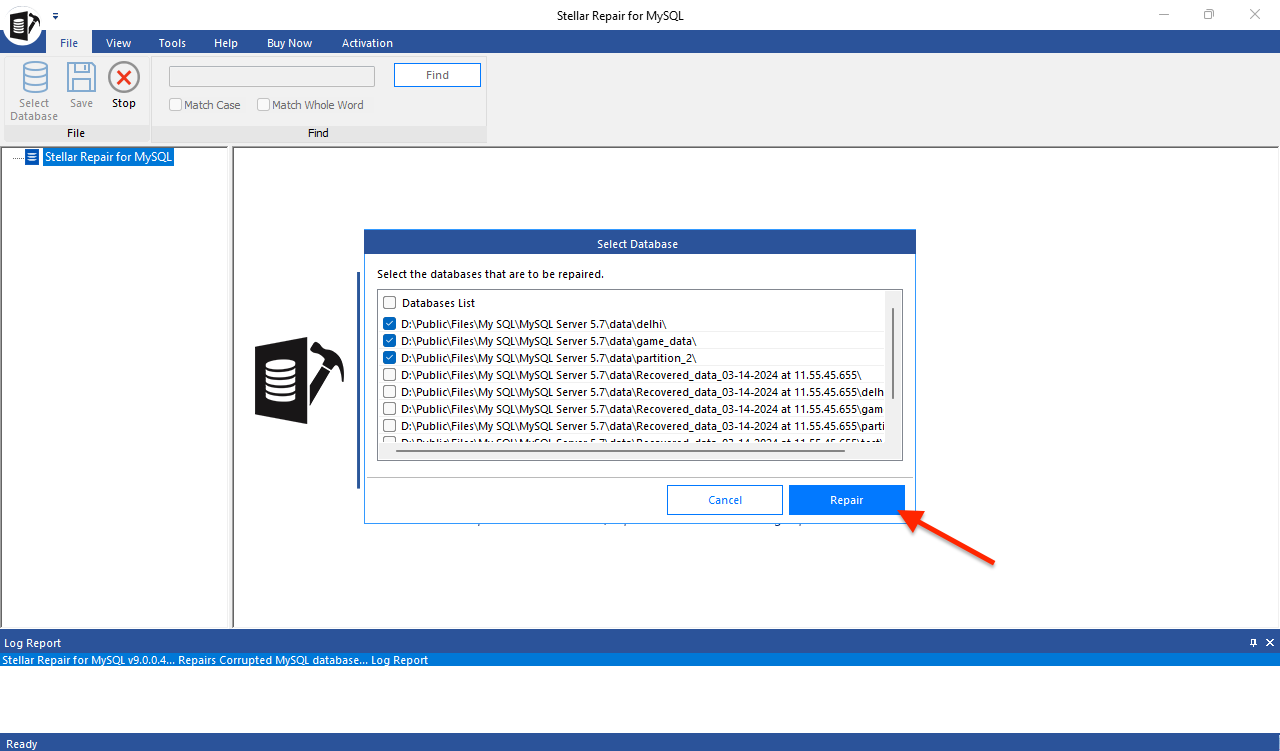
Task: Select the Stellar Repair for MySQL tree node
Action: click(x=108, y=156)
